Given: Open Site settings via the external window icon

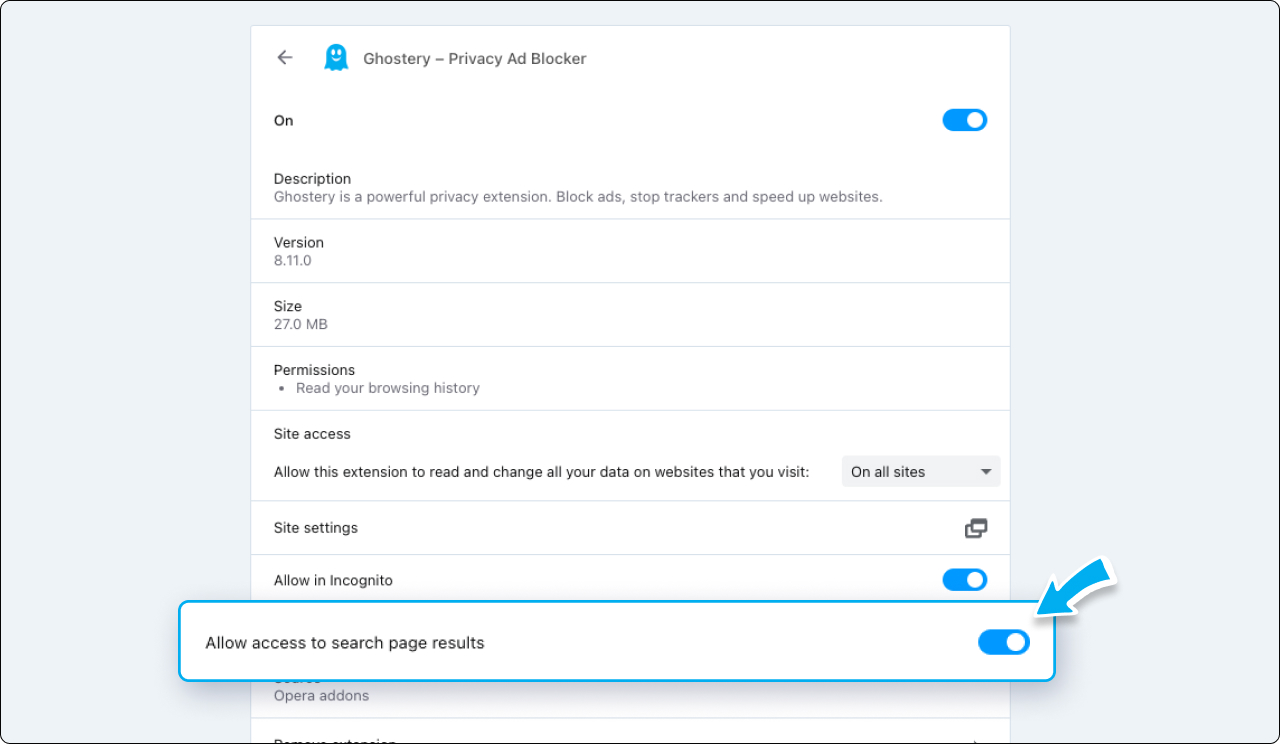Looking at the screenshot, I should click(976, 527).
